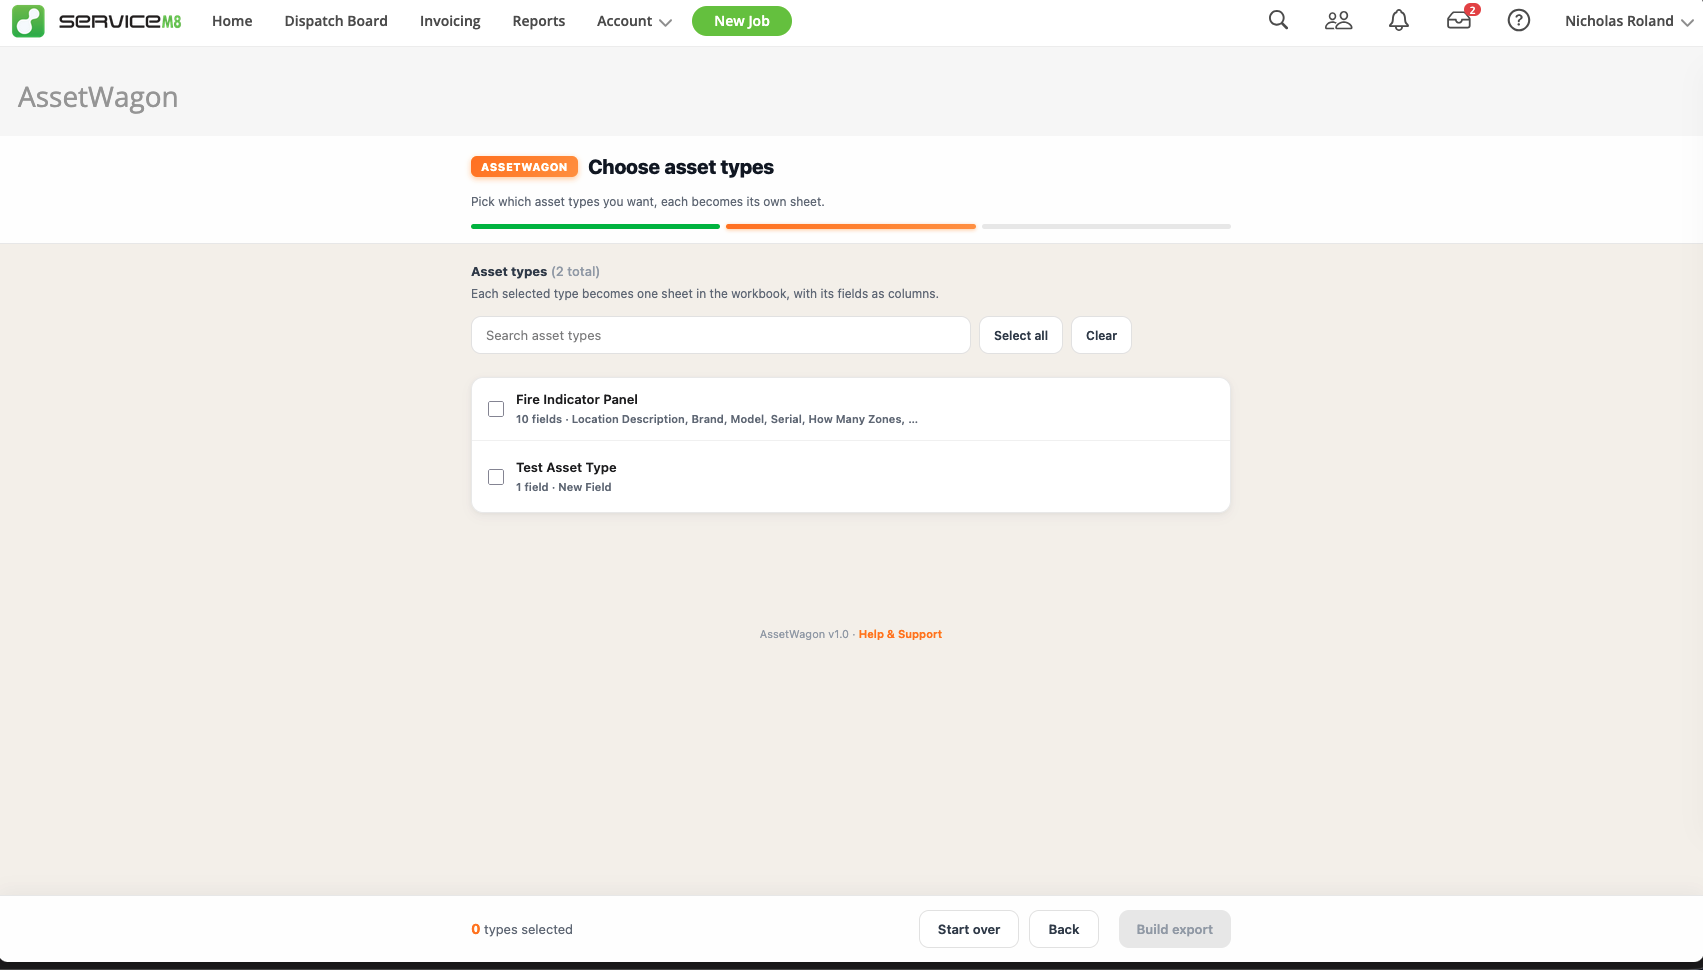Tick the Test Asset Type checkbox
Screen dimensions: 1703x970
point(496,477)
